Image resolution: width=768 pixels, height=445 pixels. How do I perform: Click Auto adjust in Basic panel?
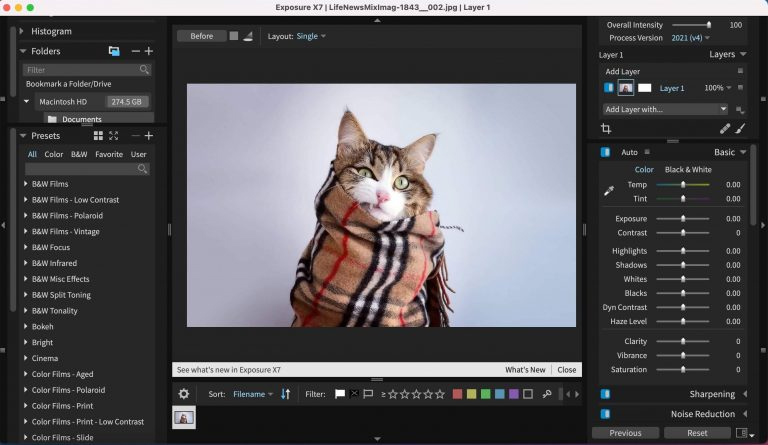(x=629, y=152)
